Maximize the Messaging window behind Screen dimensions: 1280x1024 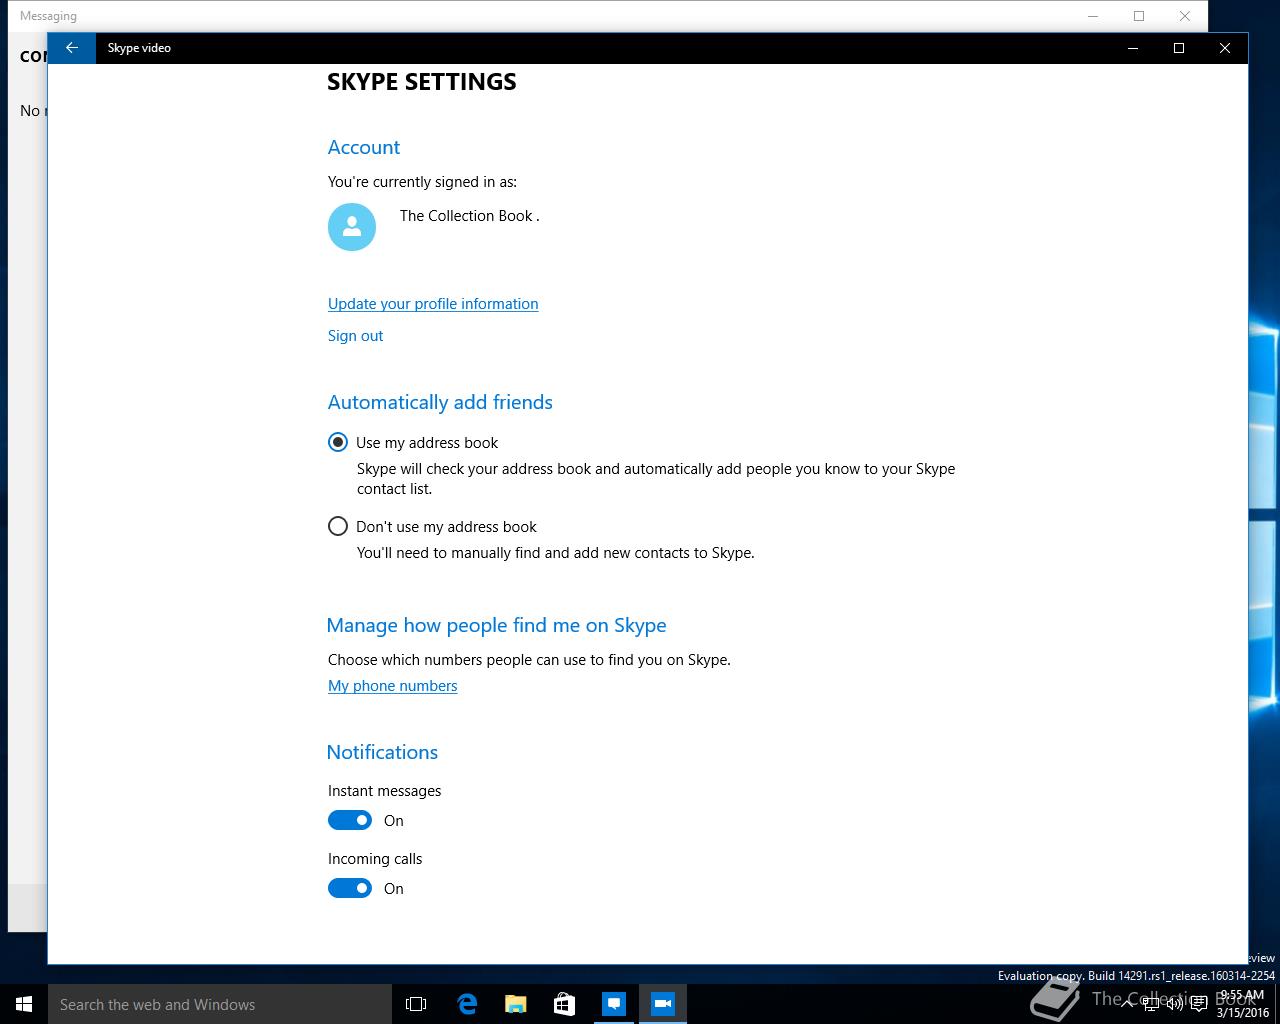point(1139,16)
